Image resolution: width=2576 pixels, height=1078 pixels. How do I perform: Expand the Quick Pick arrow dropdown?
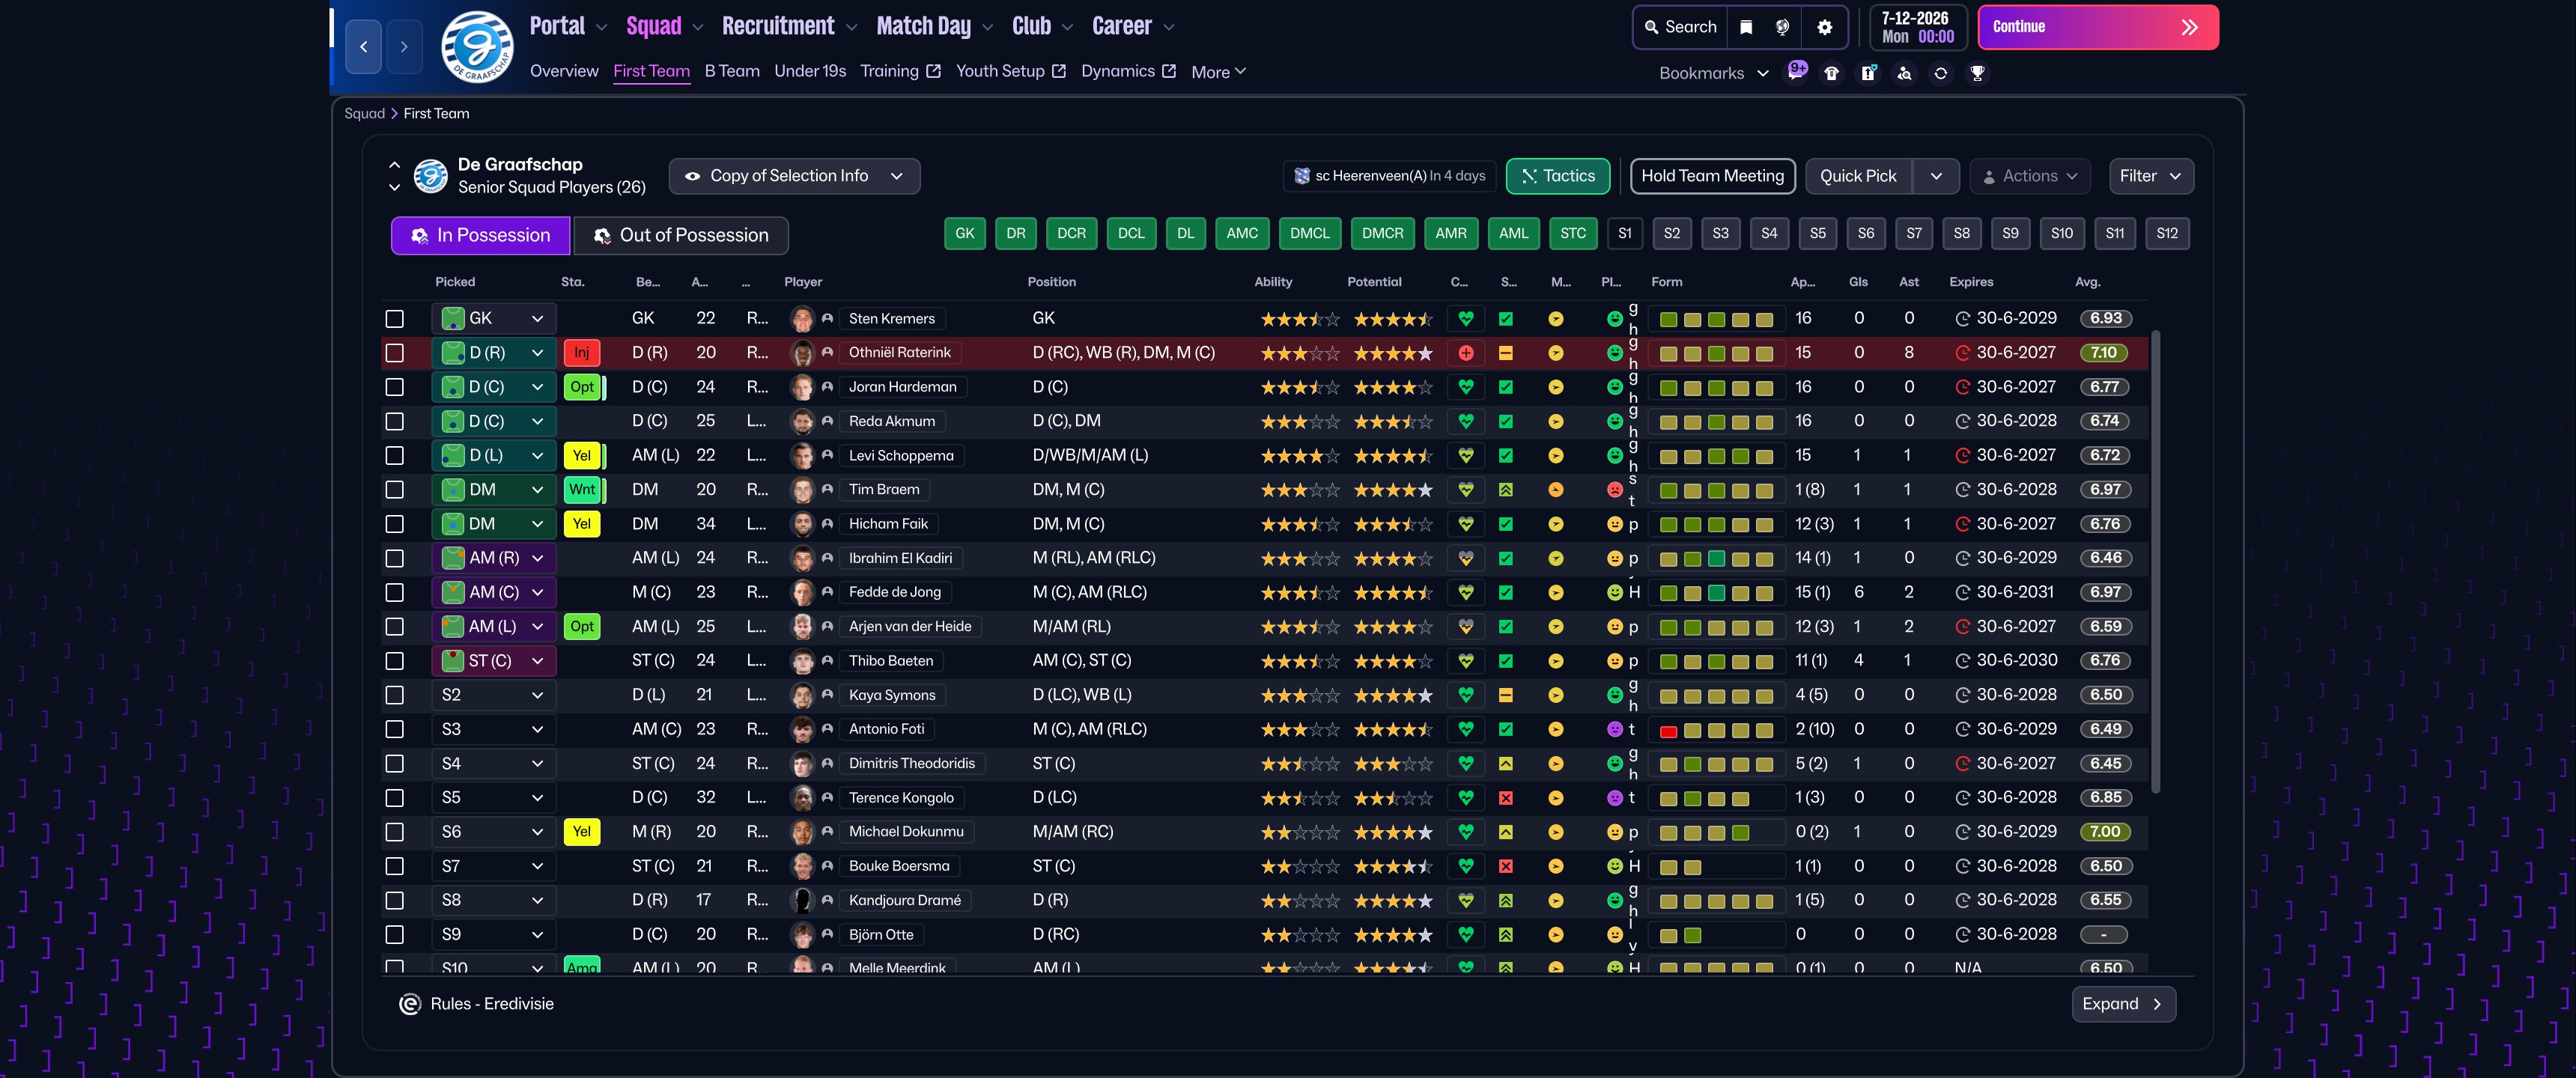1936,176
